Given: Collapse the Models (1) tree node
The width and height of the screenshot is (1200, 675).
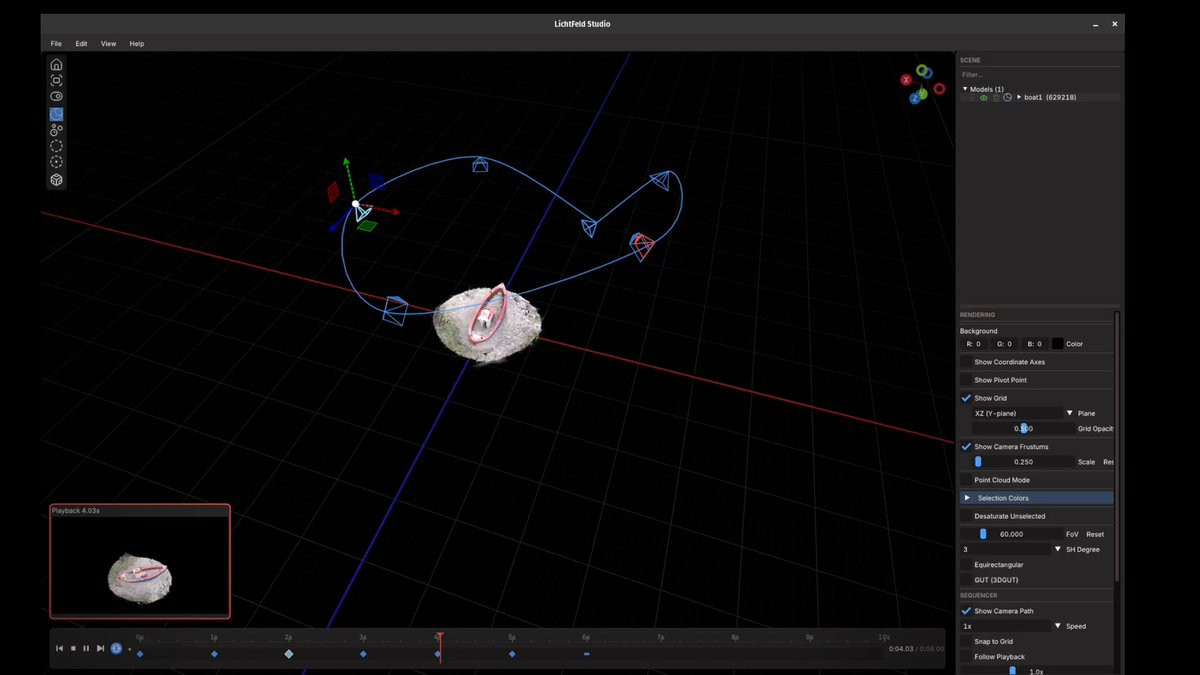Looking at the screenshot, I should tap(965, 89).
